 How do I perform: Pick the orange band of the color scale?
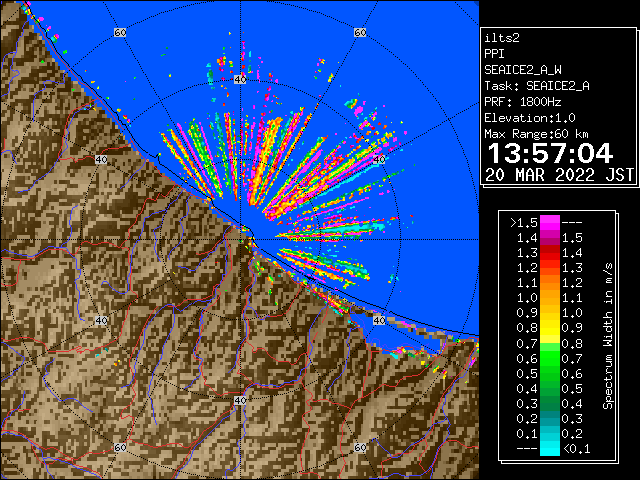tap(550, 290)
